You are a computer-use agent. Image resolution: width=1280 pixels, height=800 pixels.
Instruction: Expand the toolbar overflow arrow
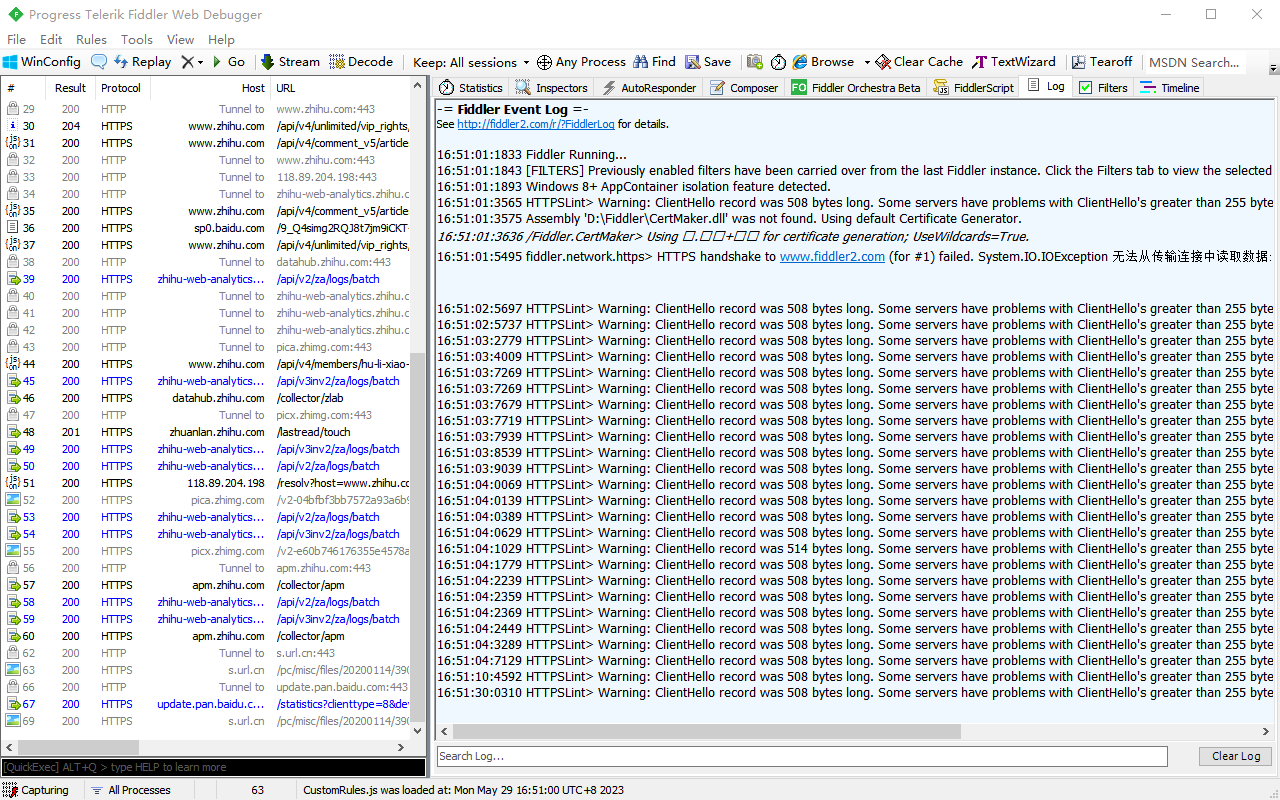click(1273, 68)
